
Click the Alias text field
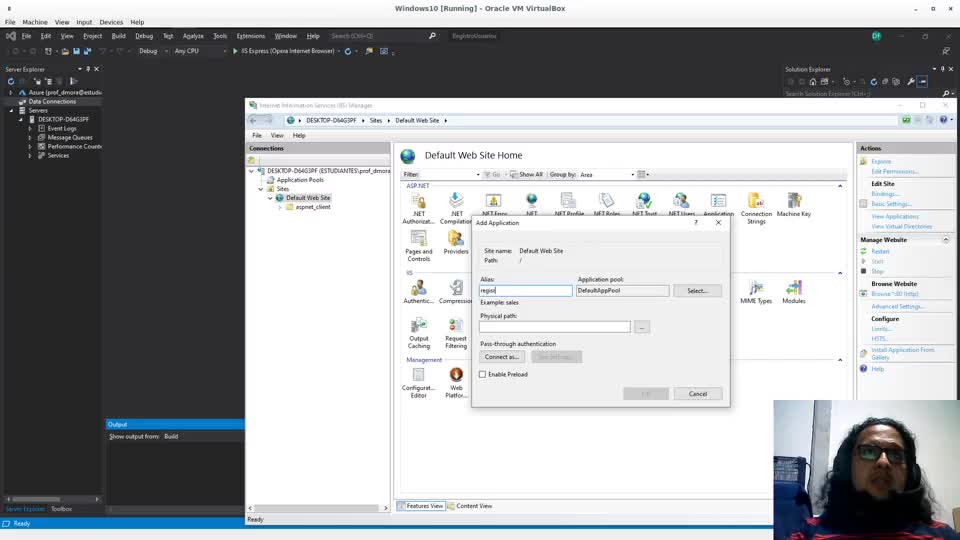pos(526,291)
